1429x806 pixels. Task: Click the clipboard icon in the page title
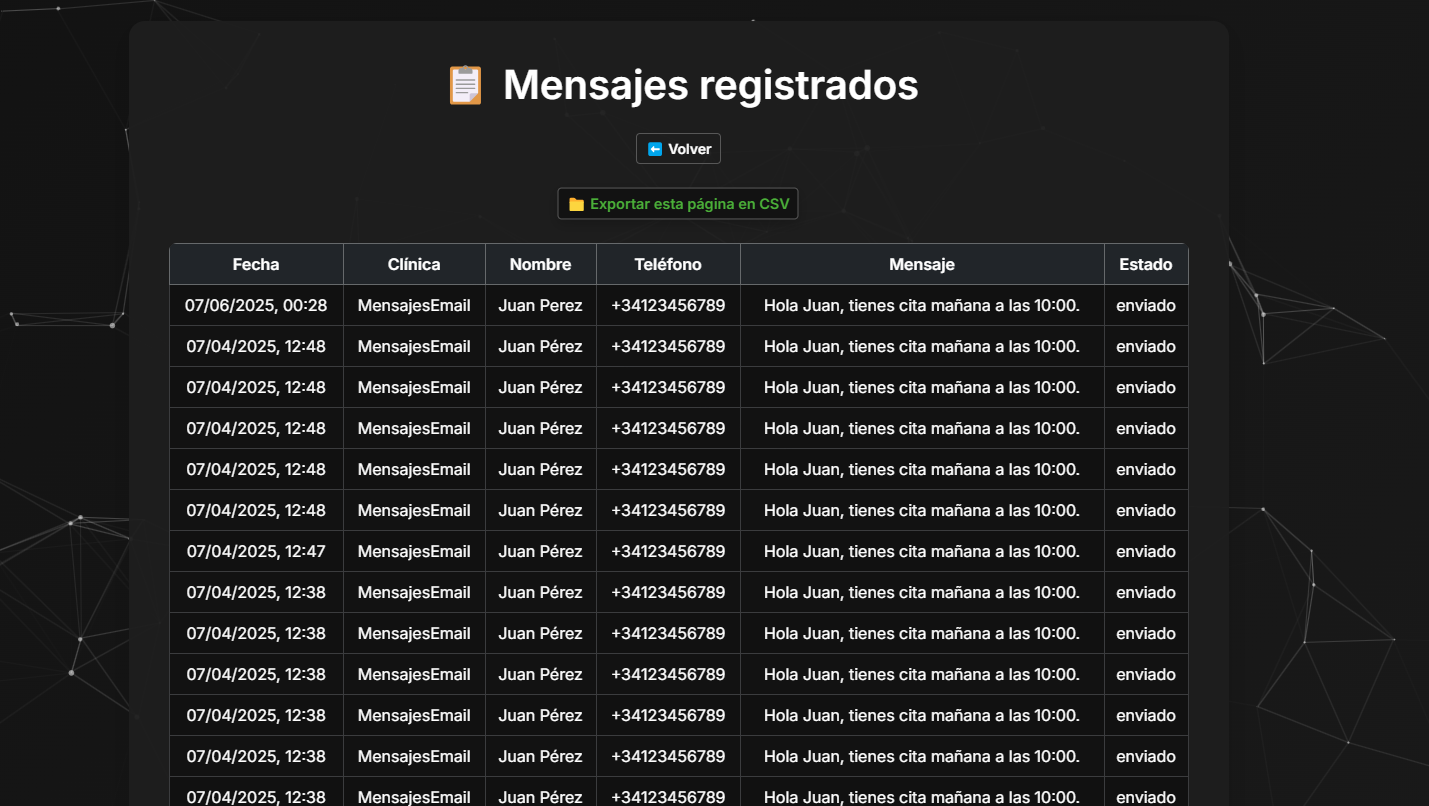coord(464,84)
